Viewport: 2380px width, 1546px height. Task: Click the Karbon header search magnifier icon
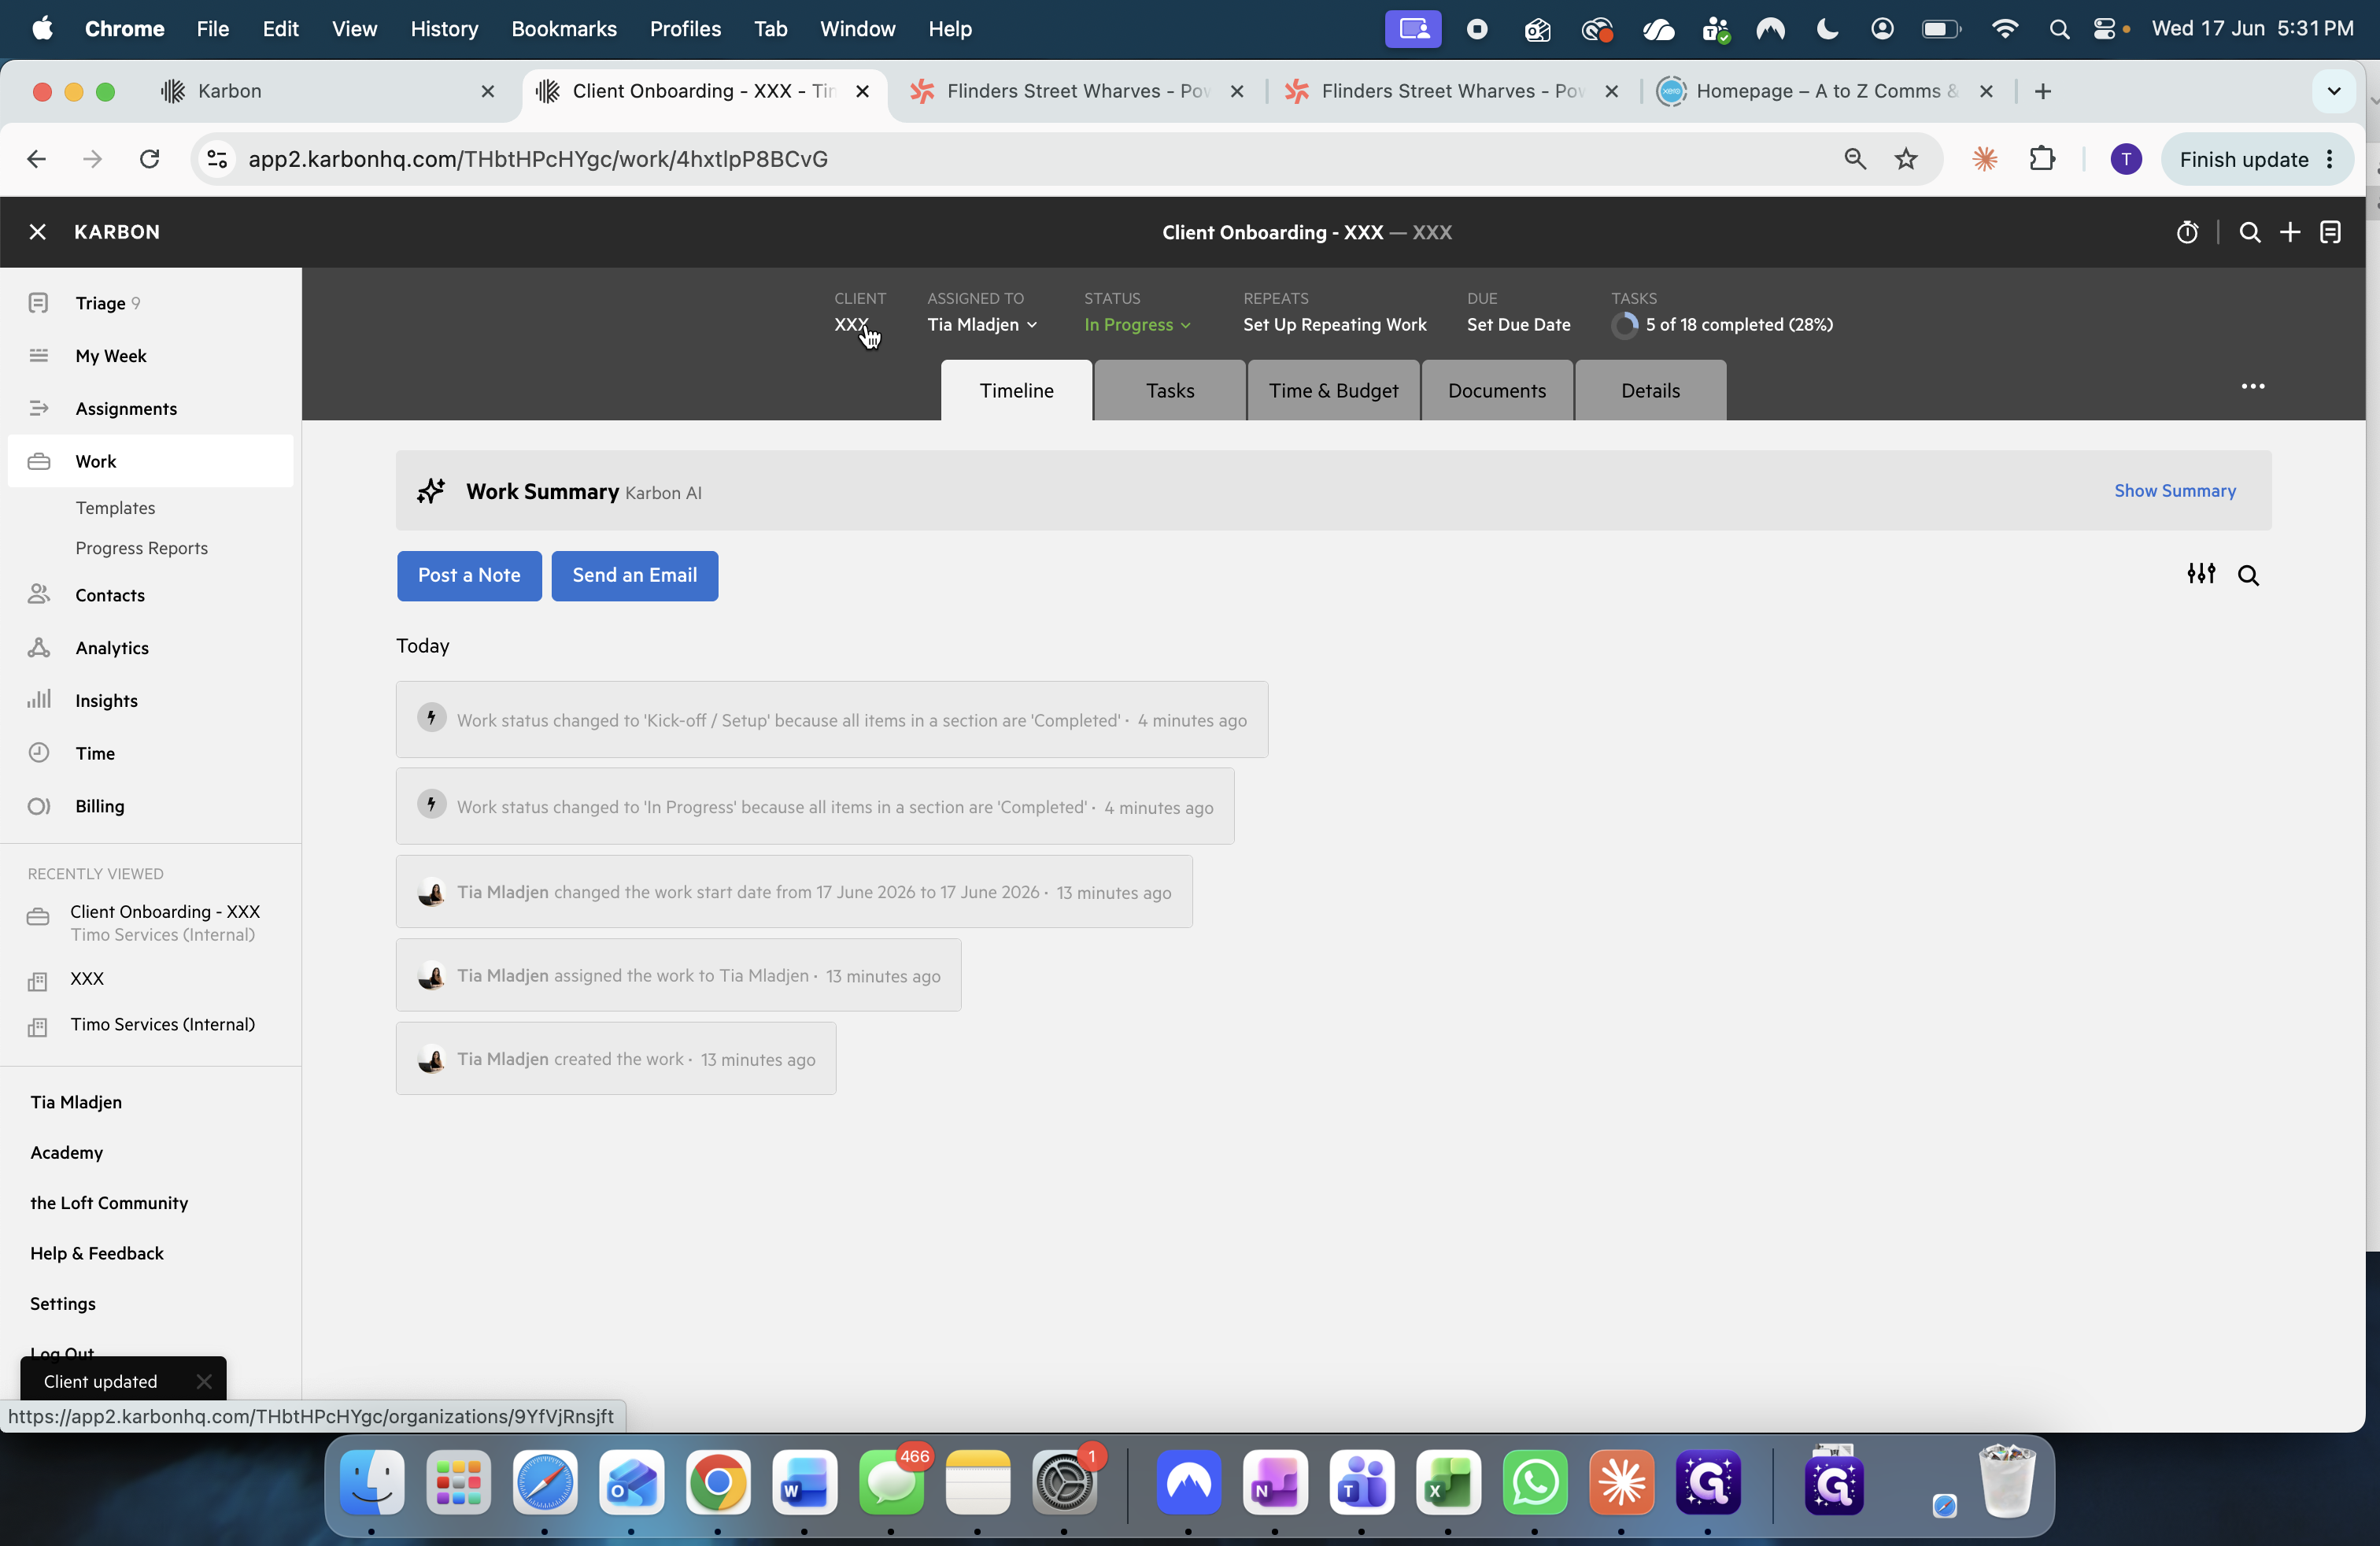tap(2249, 232)
